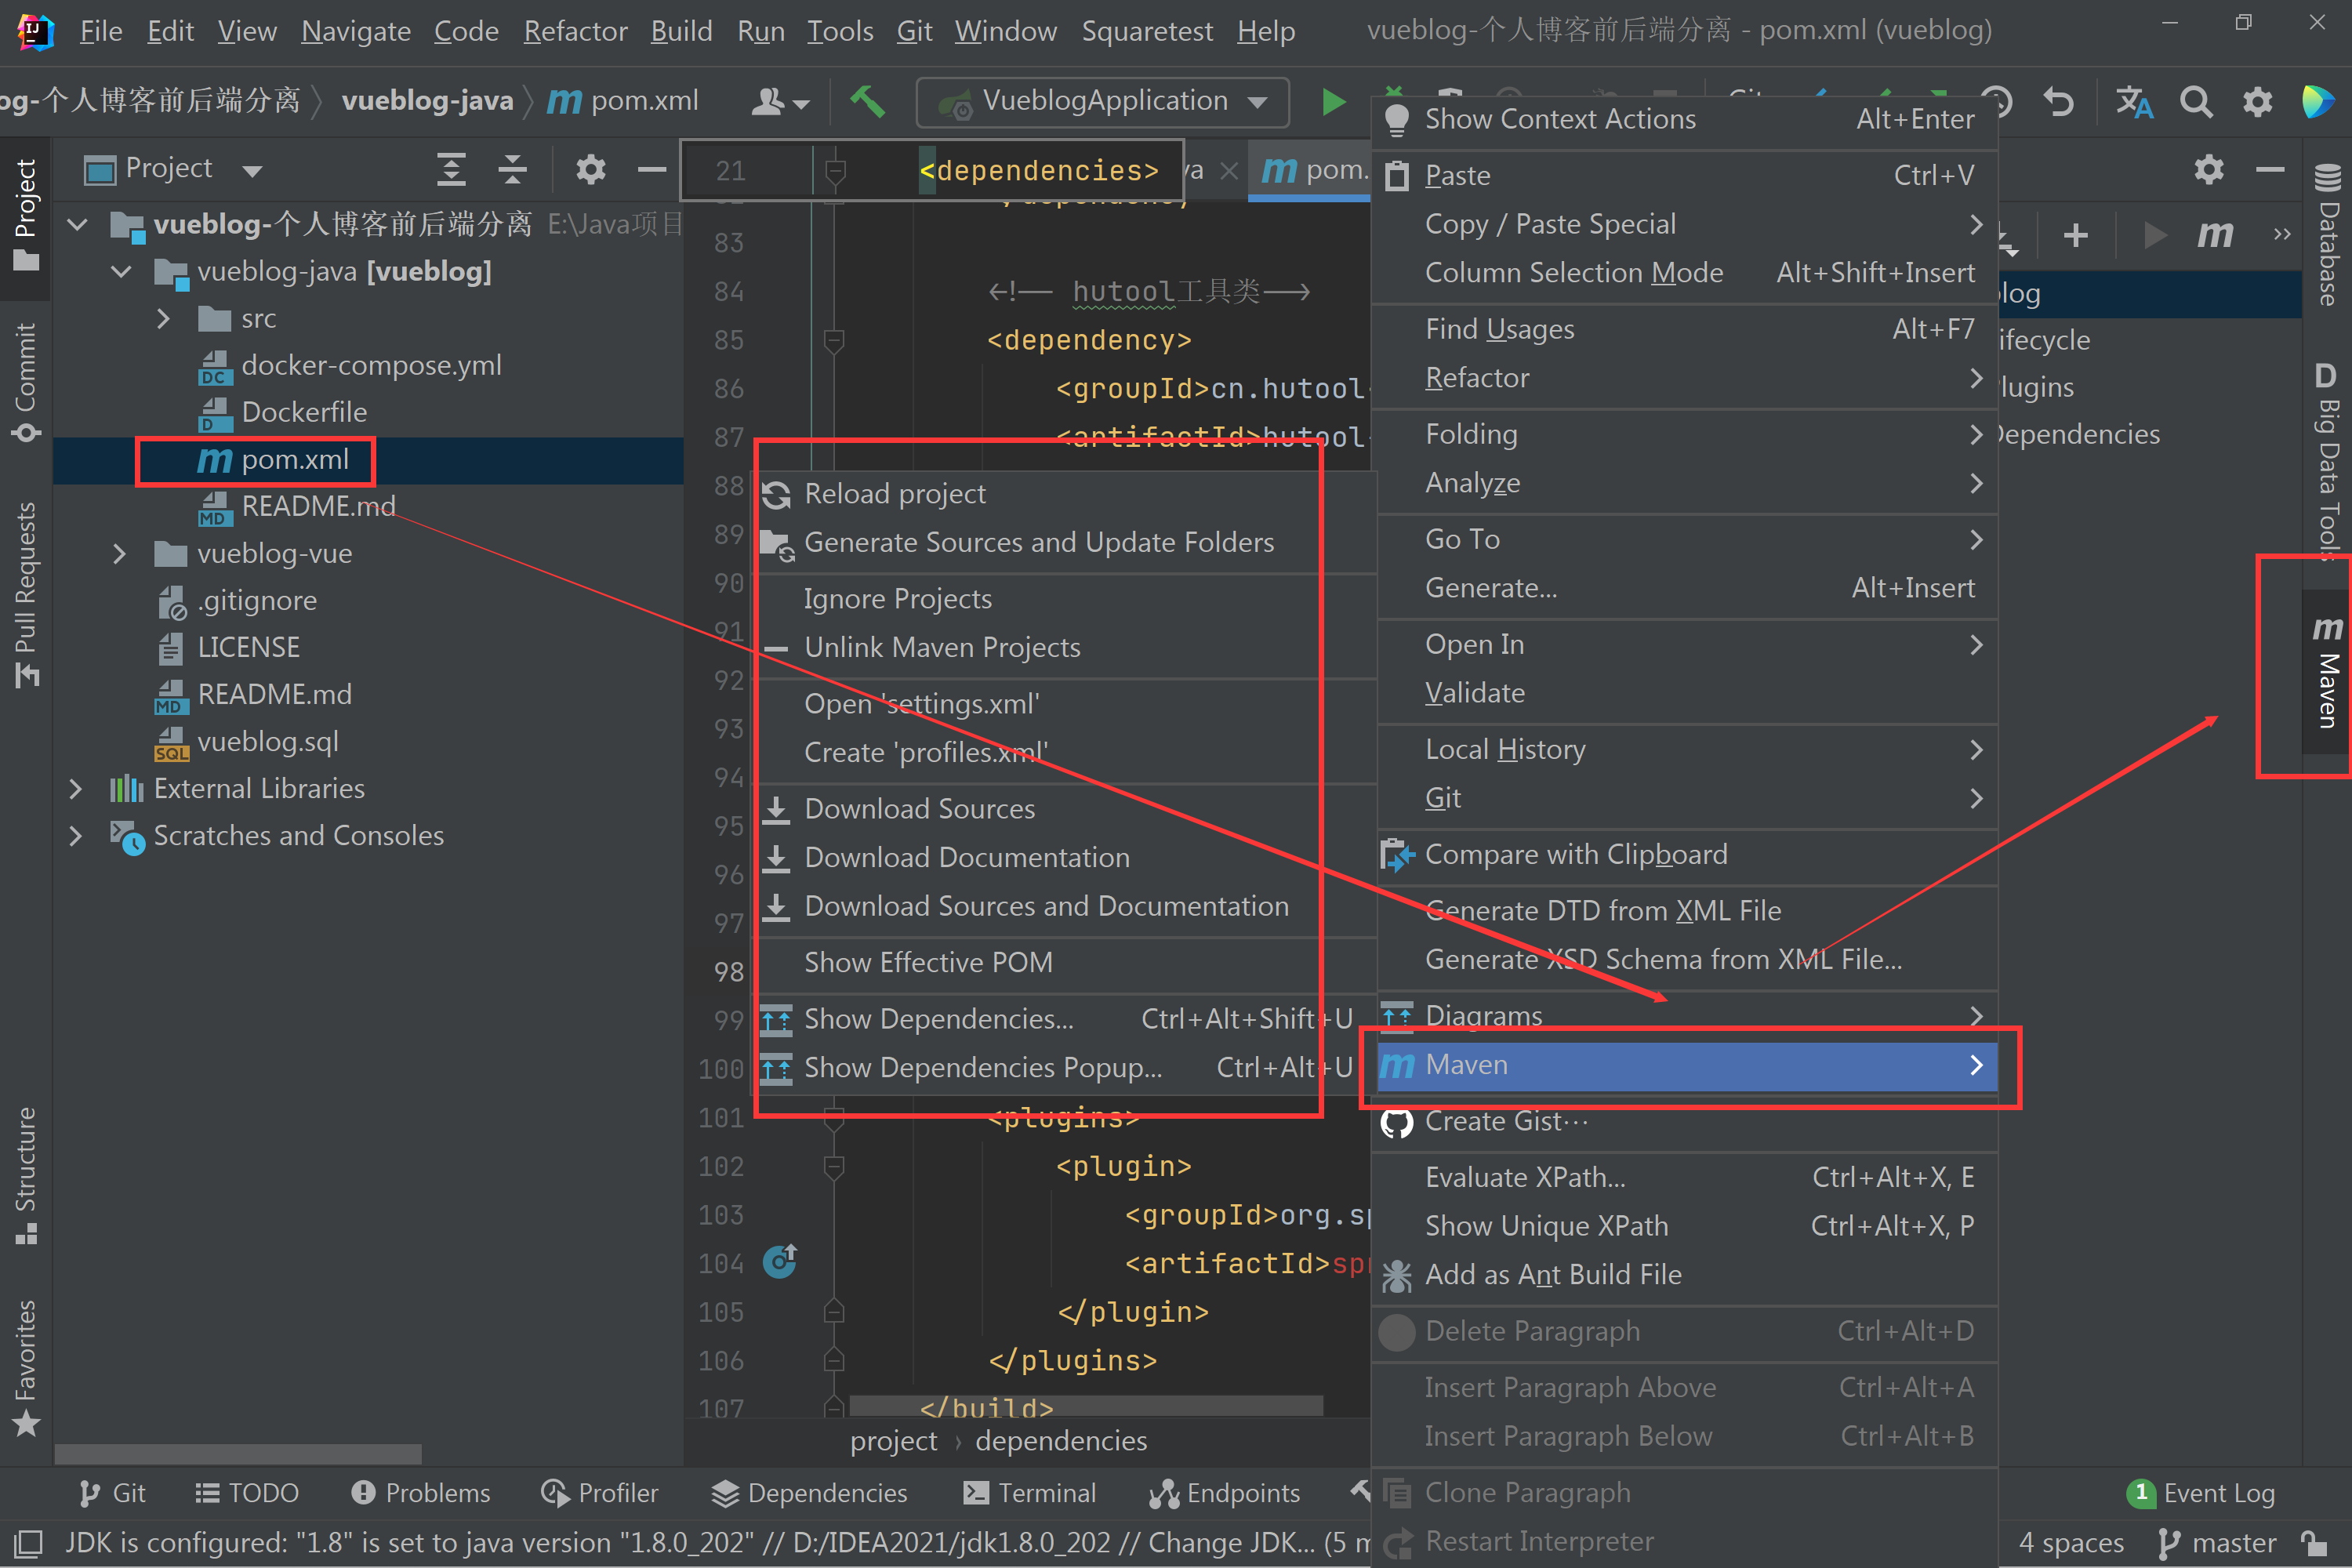Select Reload project in Maven submenu
The image size is (2352, 1568).
(894, 494)
